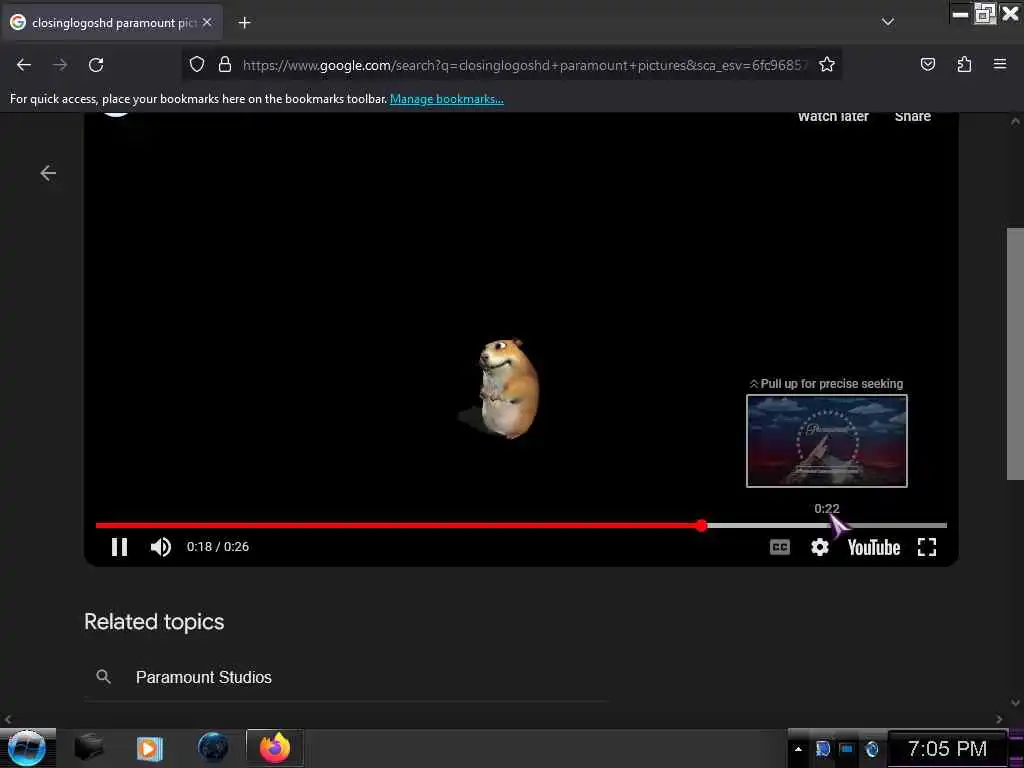
Task: Click horizontal scrollbar left arrow
Action: pos(8,720)
